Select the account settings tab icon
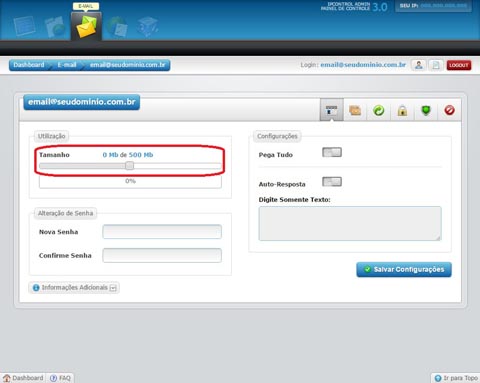 tap(331, 110)
